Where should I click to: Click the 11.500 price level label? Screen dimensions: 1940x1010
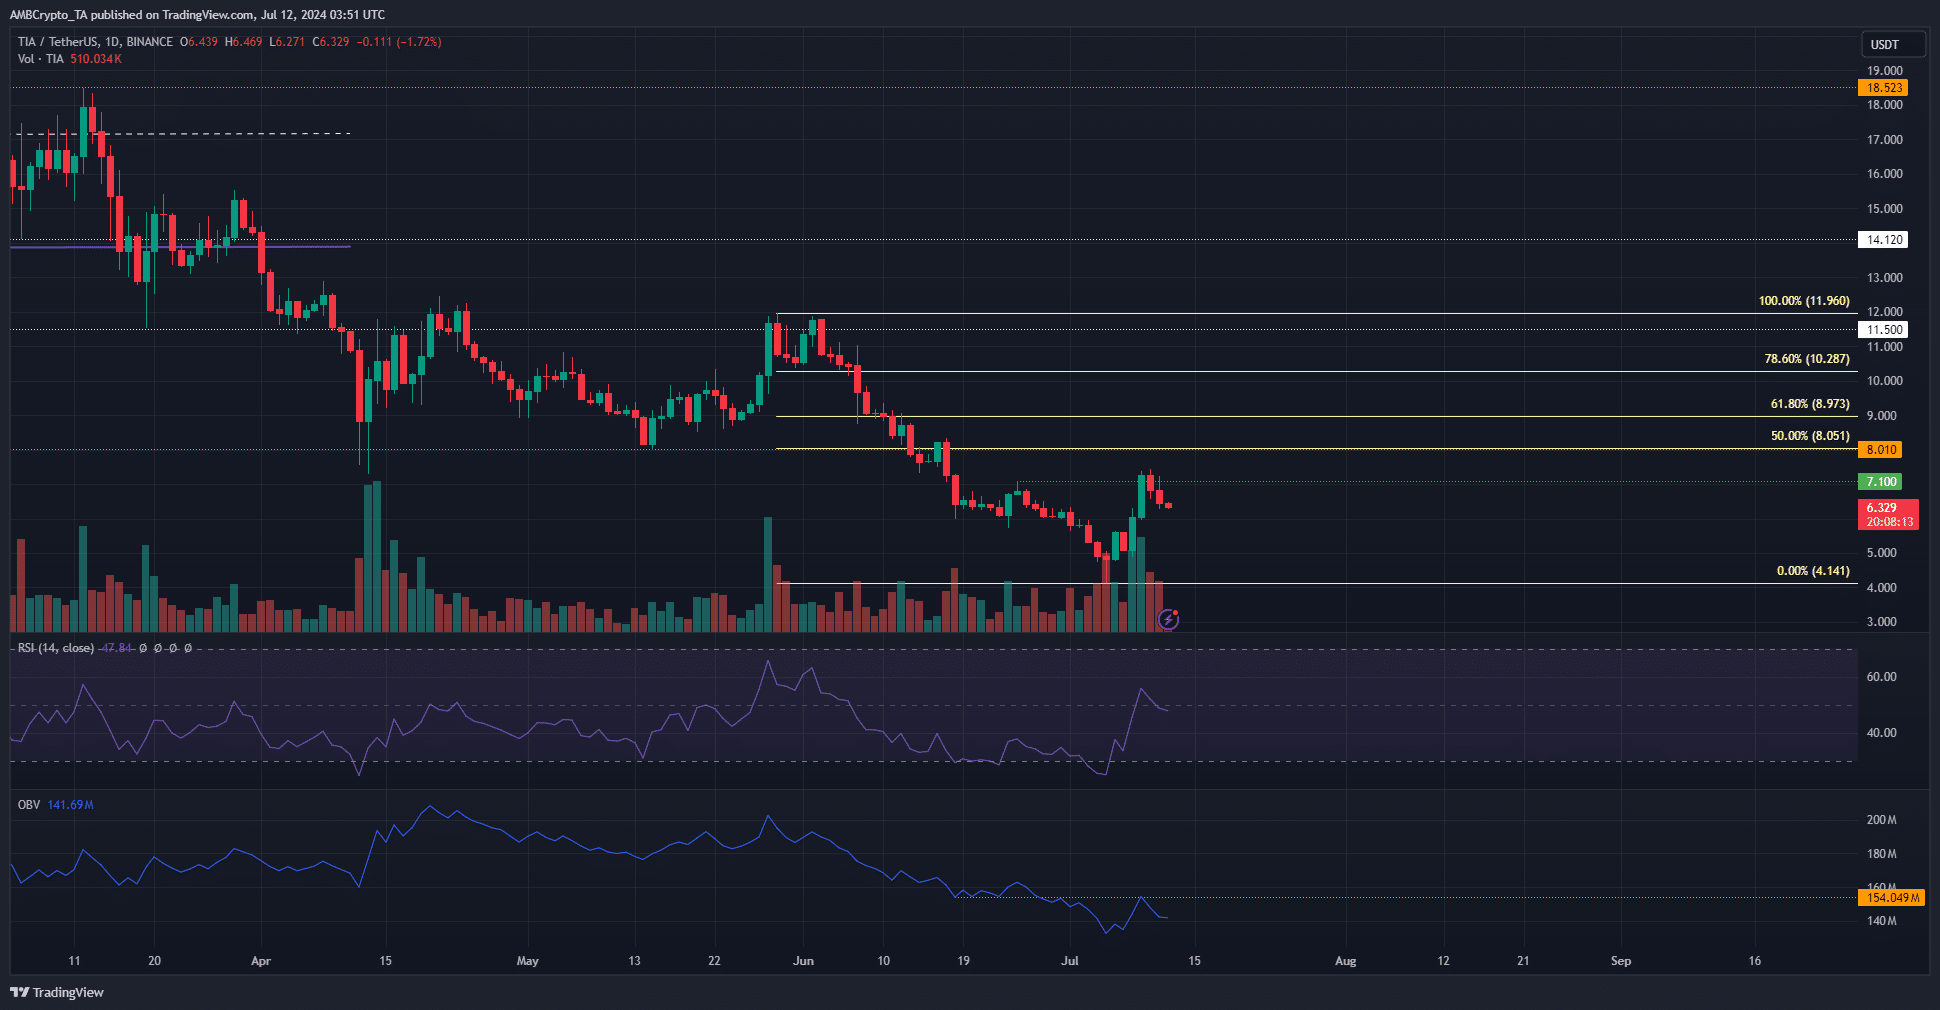point(1884,330)
